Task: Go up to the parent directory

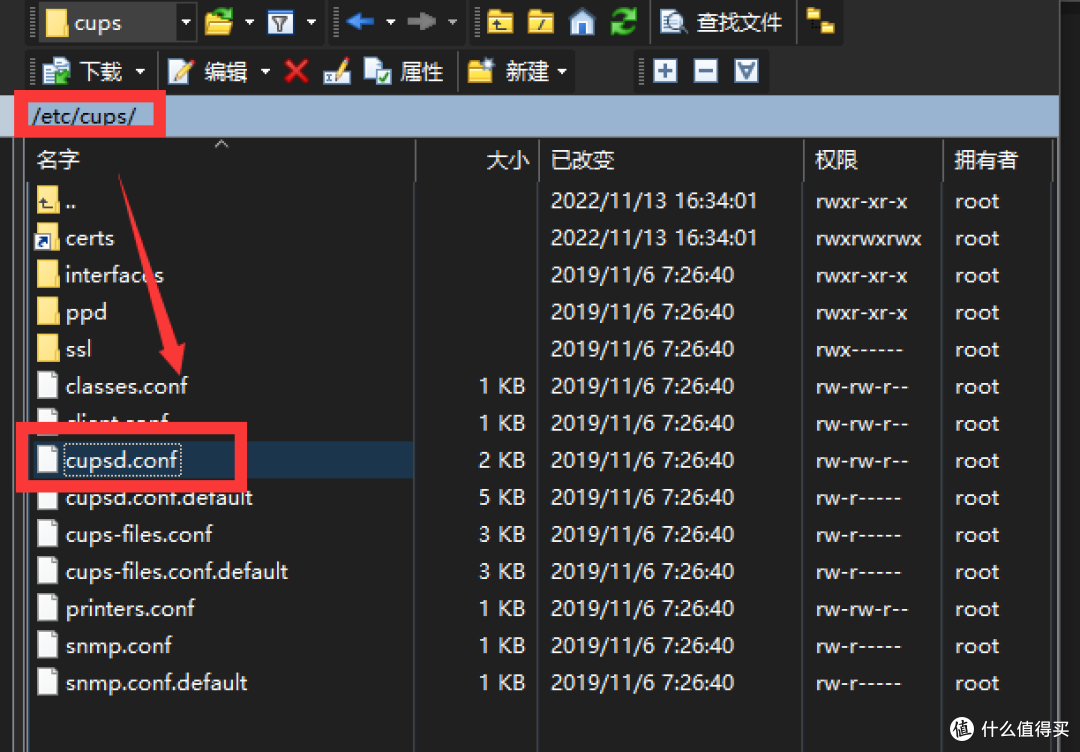Action: point(500,22)
